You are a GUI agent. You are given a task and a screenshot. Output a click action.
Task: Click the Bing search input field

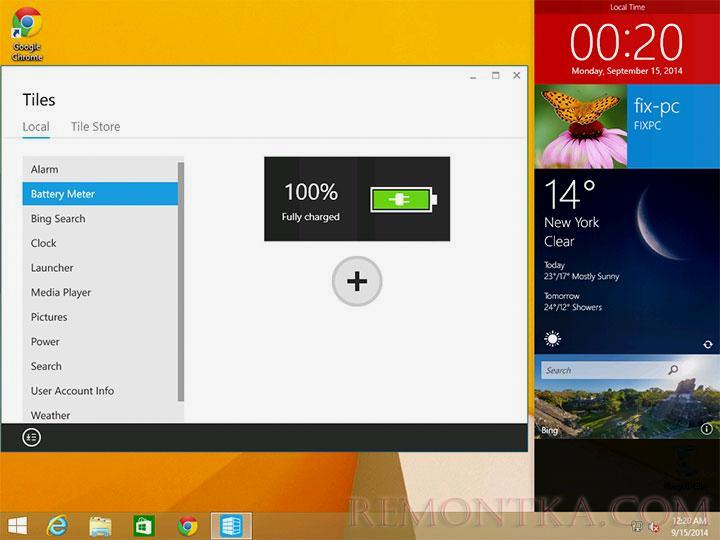(x=600, y=370)
